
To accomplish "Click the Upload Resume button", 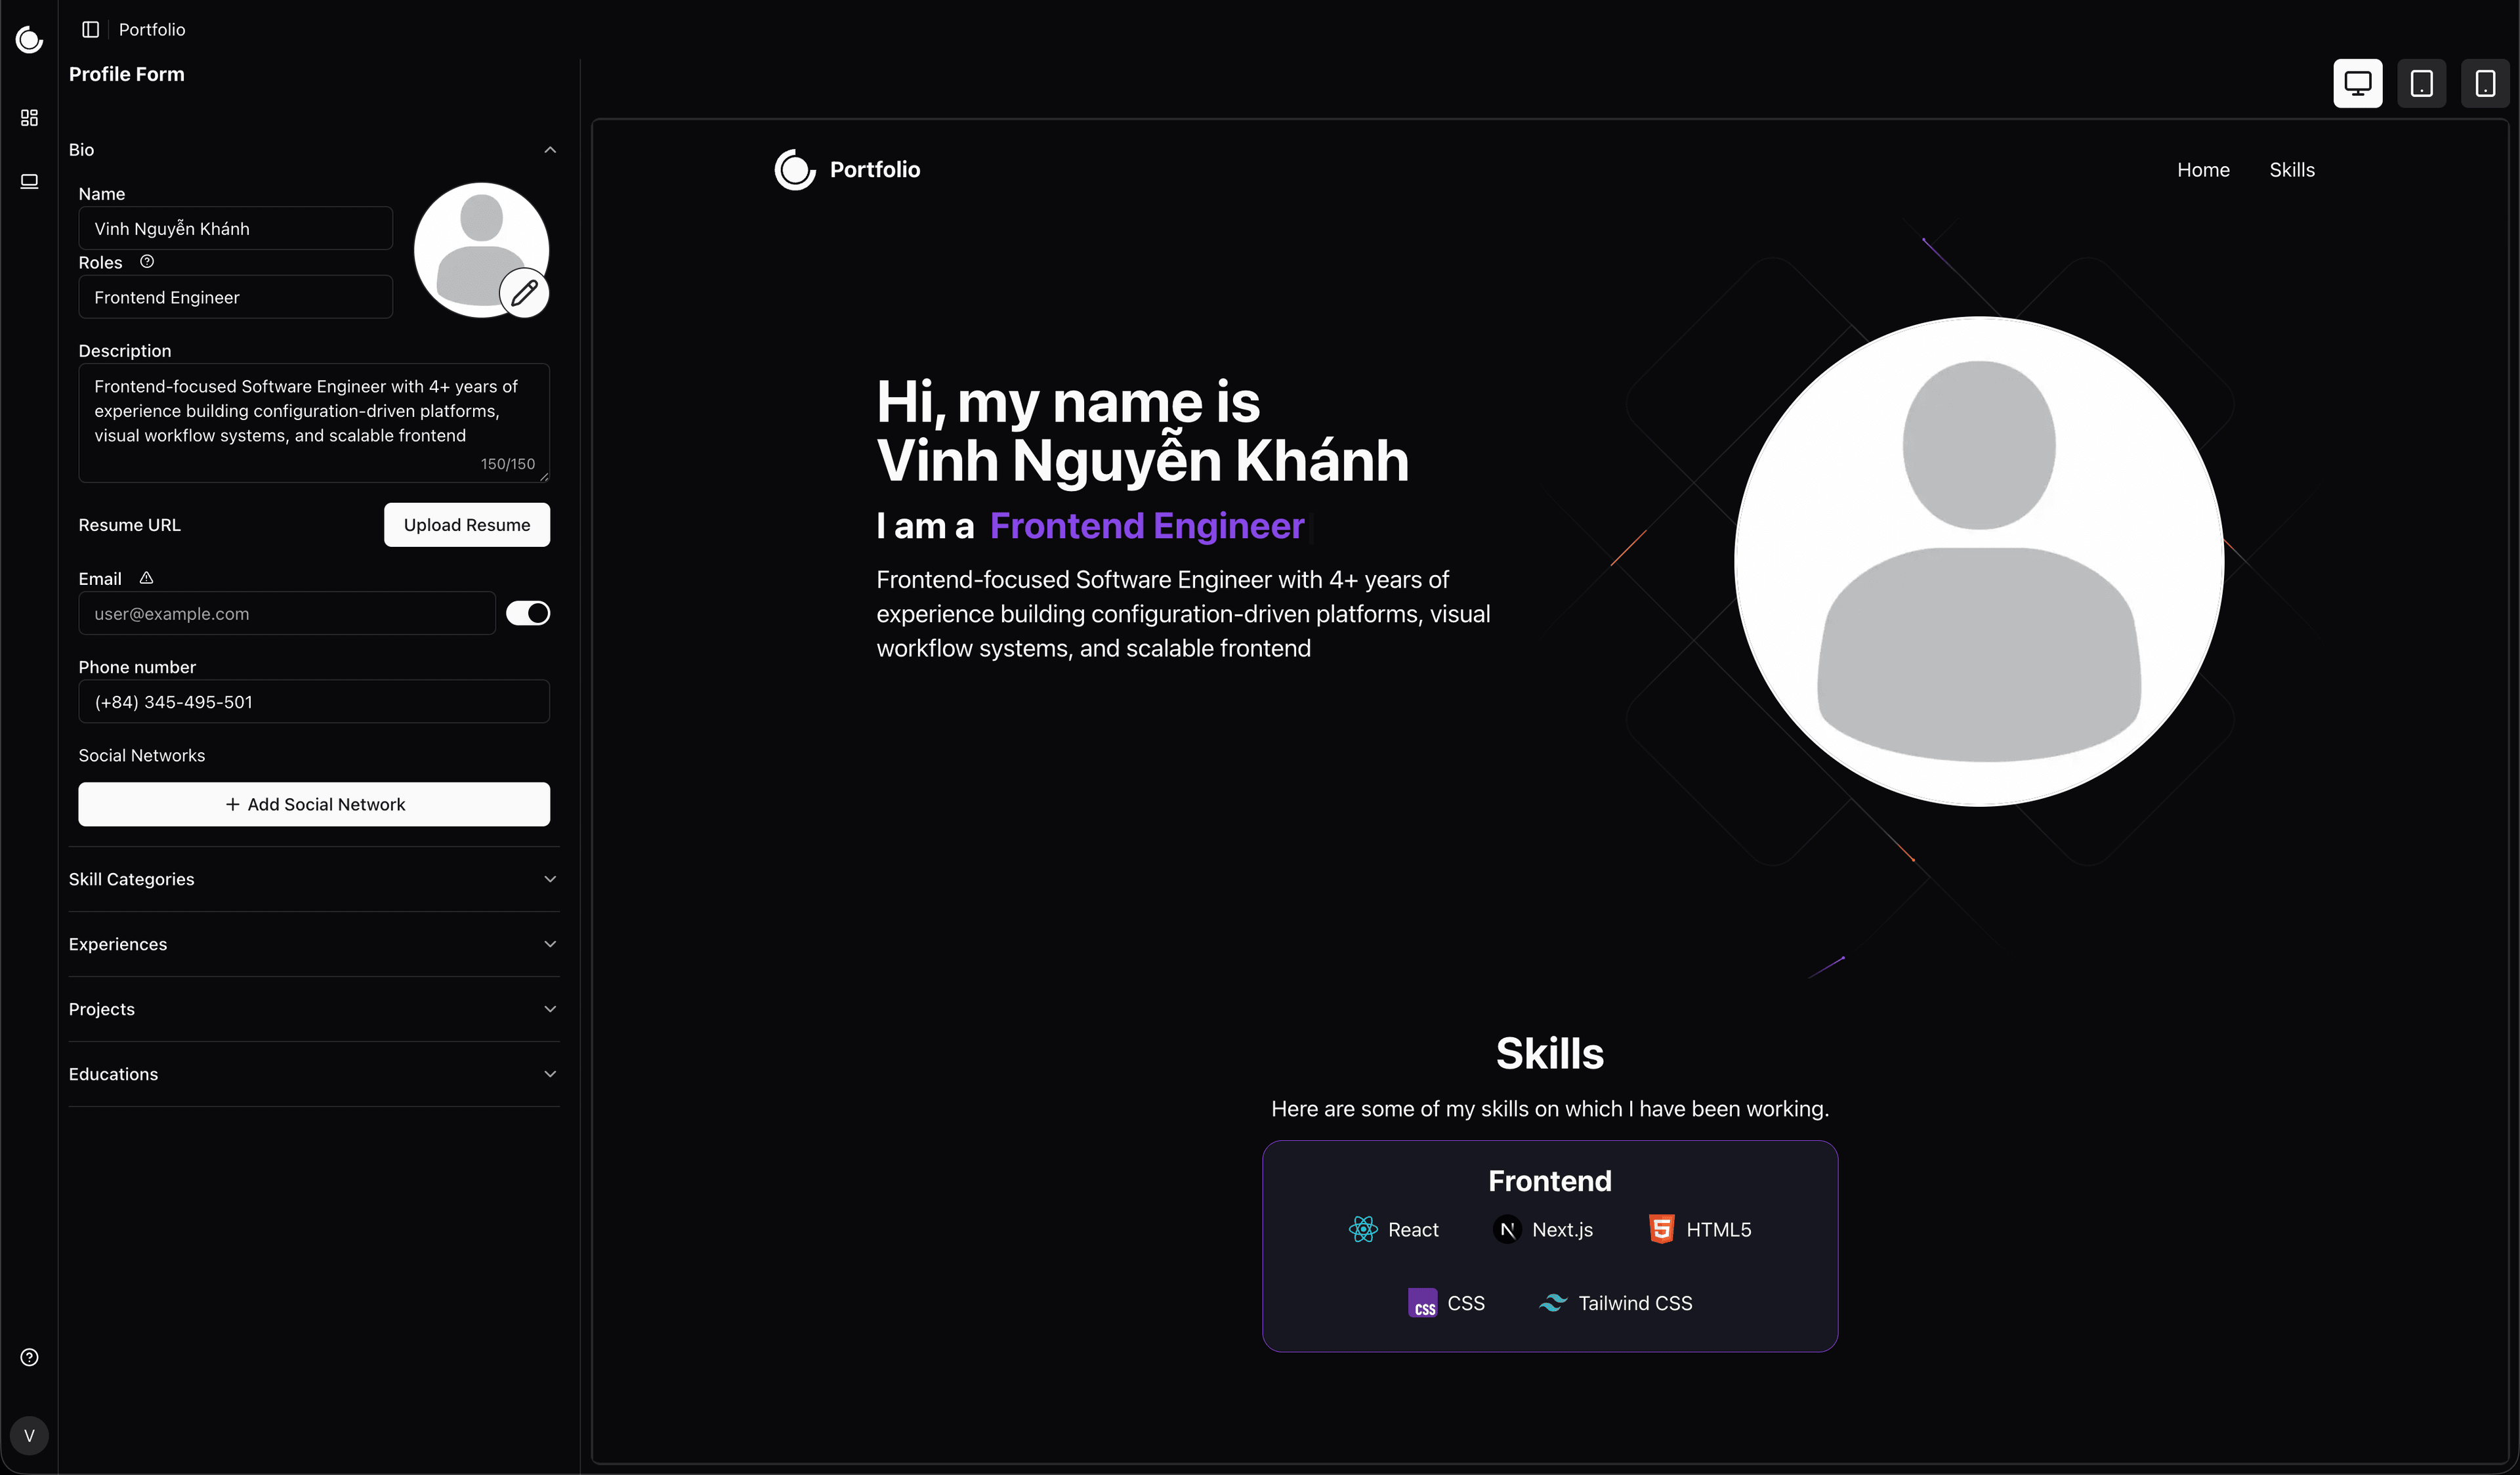I will (x=467, y=525).
